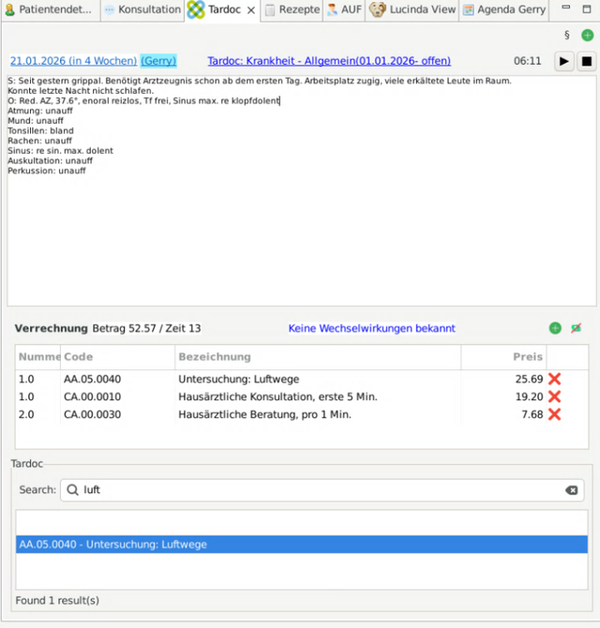This screenshot has width=600, height=628.
Task: Remove Untersuchung: Luftwege billing row
Action: [x=554, y=379]
